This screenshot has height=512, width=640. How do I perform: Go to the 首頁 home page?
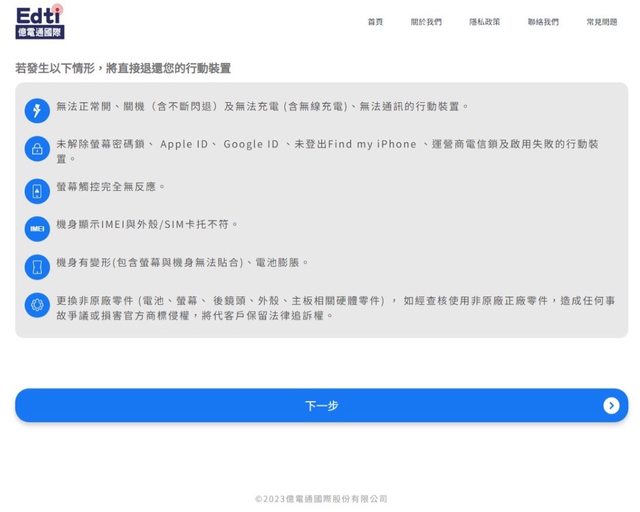click(x=375, y=22)
